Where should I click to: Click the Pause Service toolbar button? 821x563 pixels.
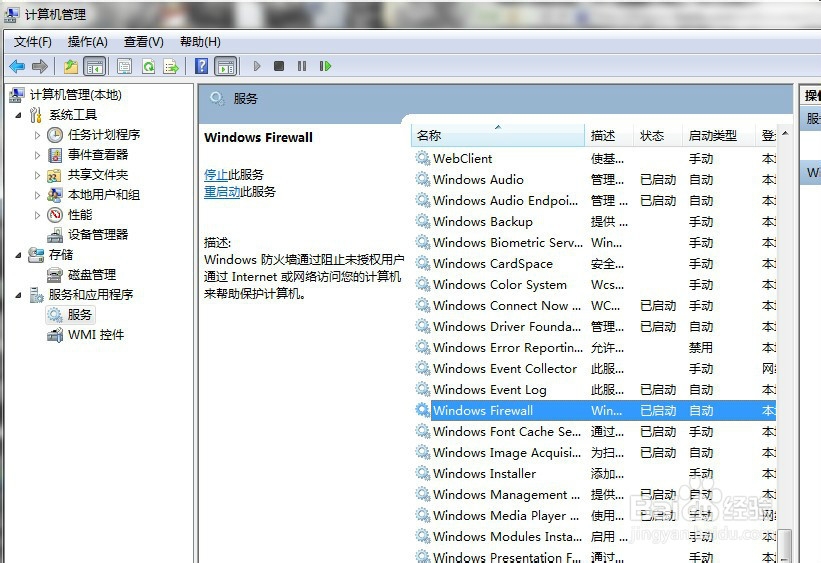click(302, 66)
